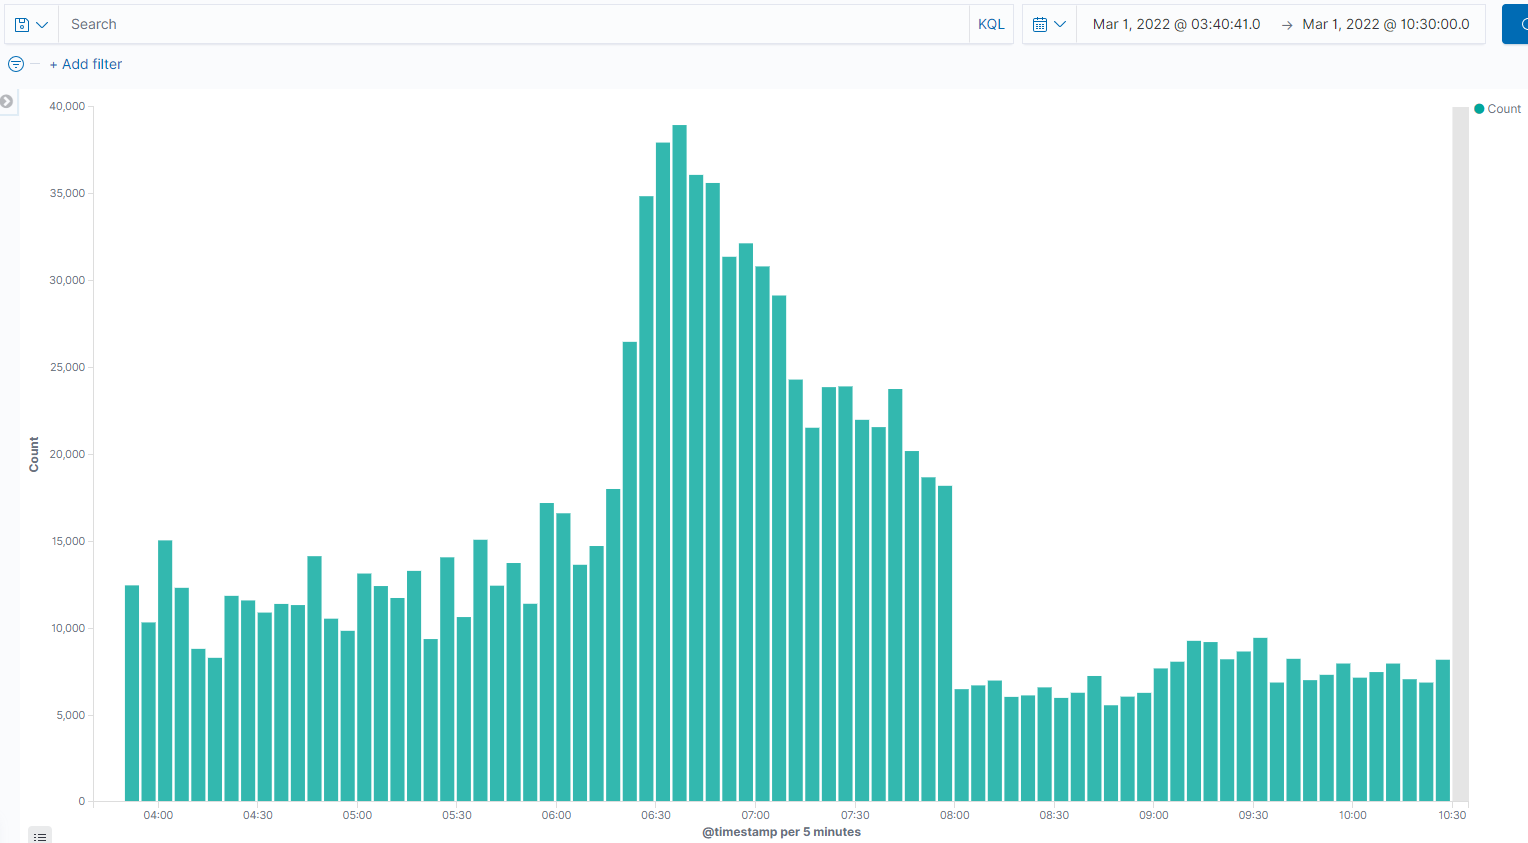Add a new filter with + Add filter
Screen dimensions: 1528x843
[86, 63]
